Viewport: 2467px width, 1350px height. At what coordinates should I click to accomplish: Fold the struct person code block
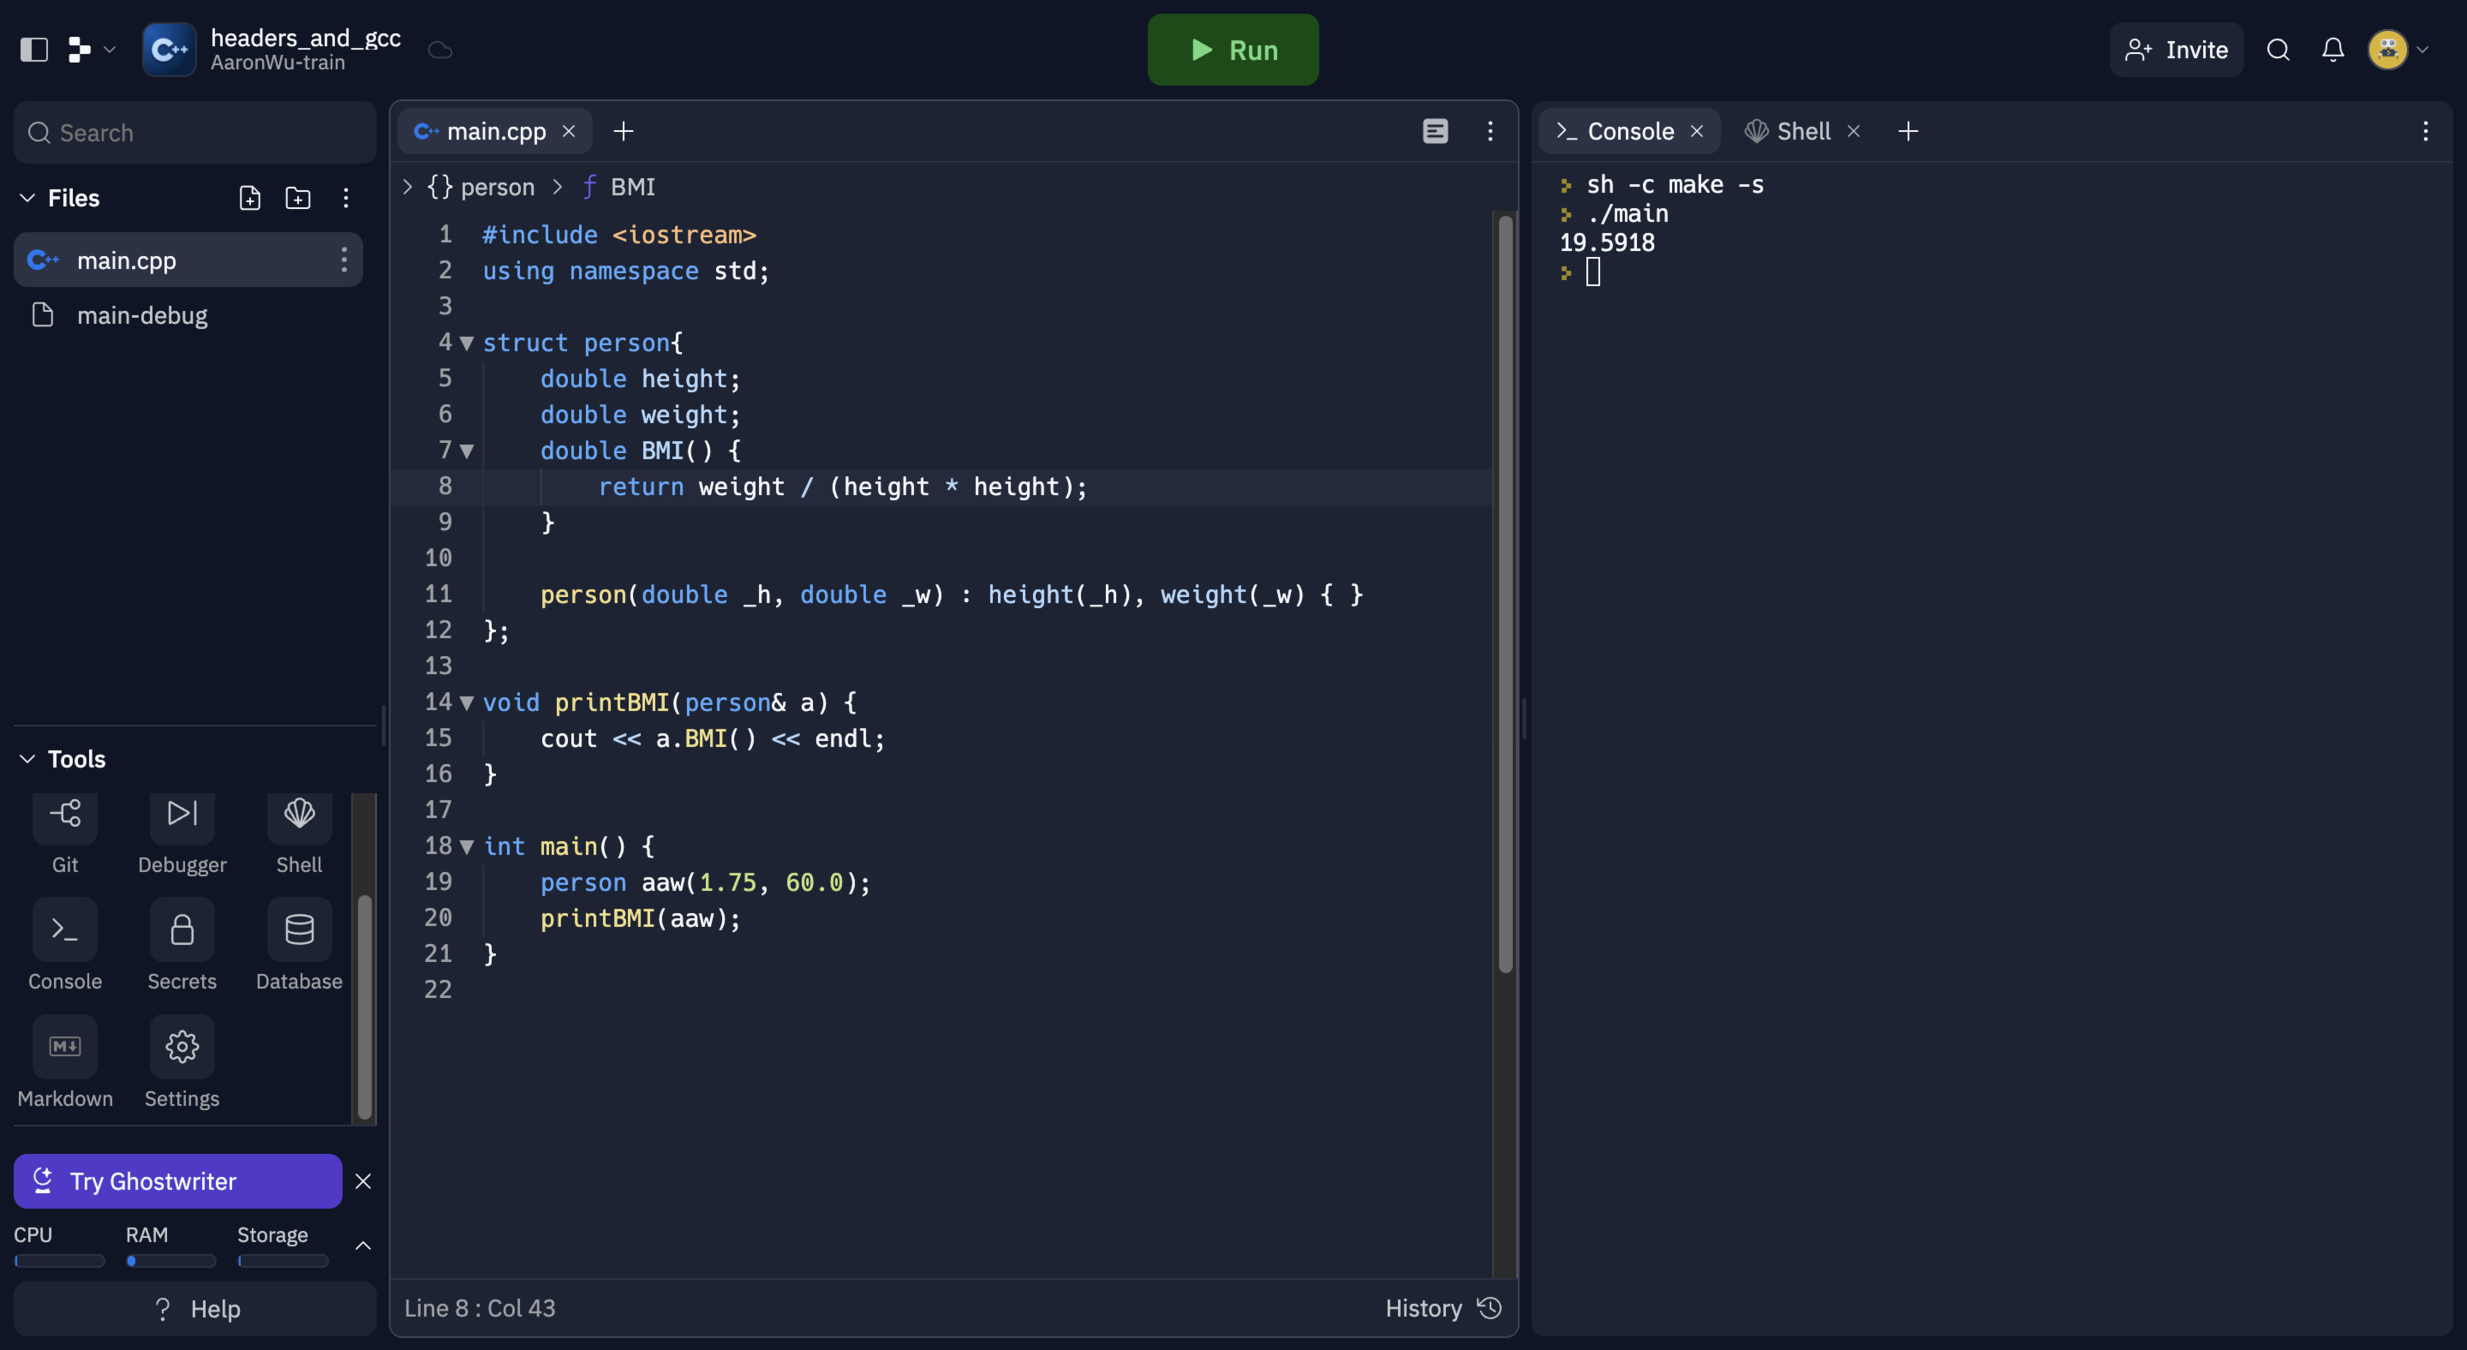[x=467, y=343]
